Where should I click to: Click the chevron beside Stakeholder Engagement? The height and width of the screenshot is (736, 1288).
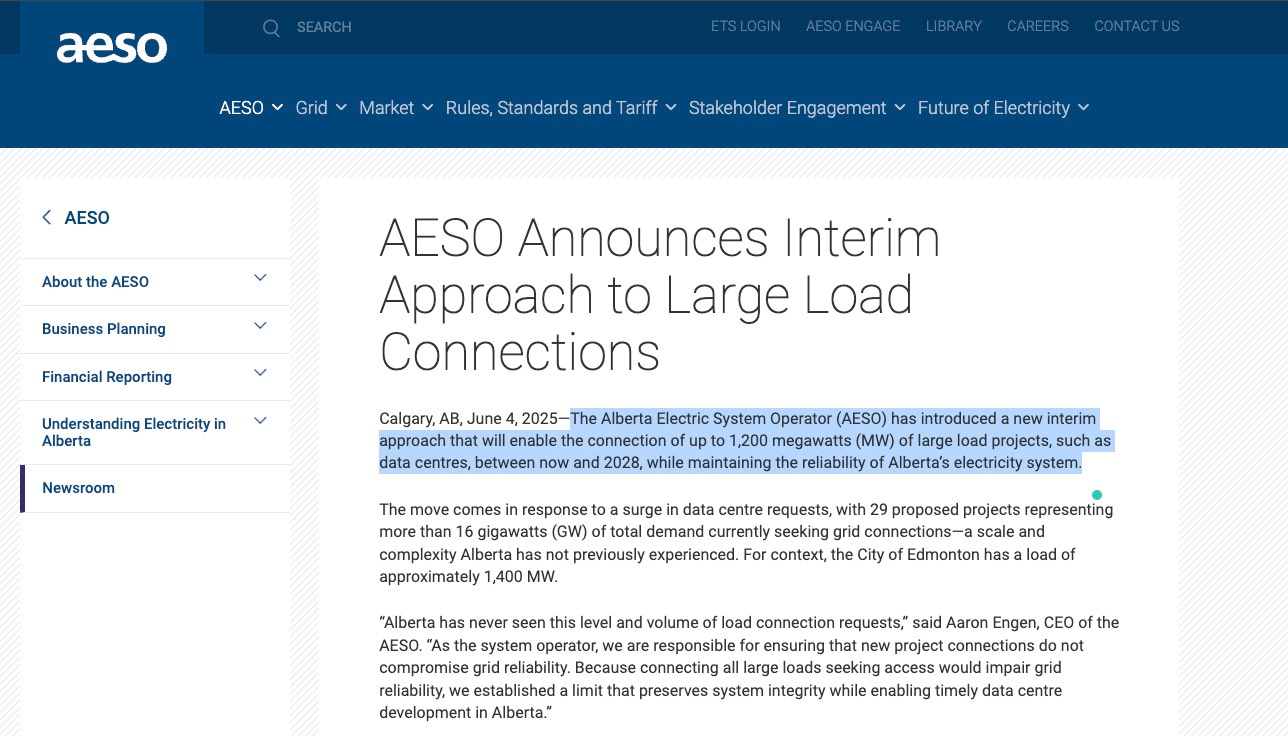900,108
